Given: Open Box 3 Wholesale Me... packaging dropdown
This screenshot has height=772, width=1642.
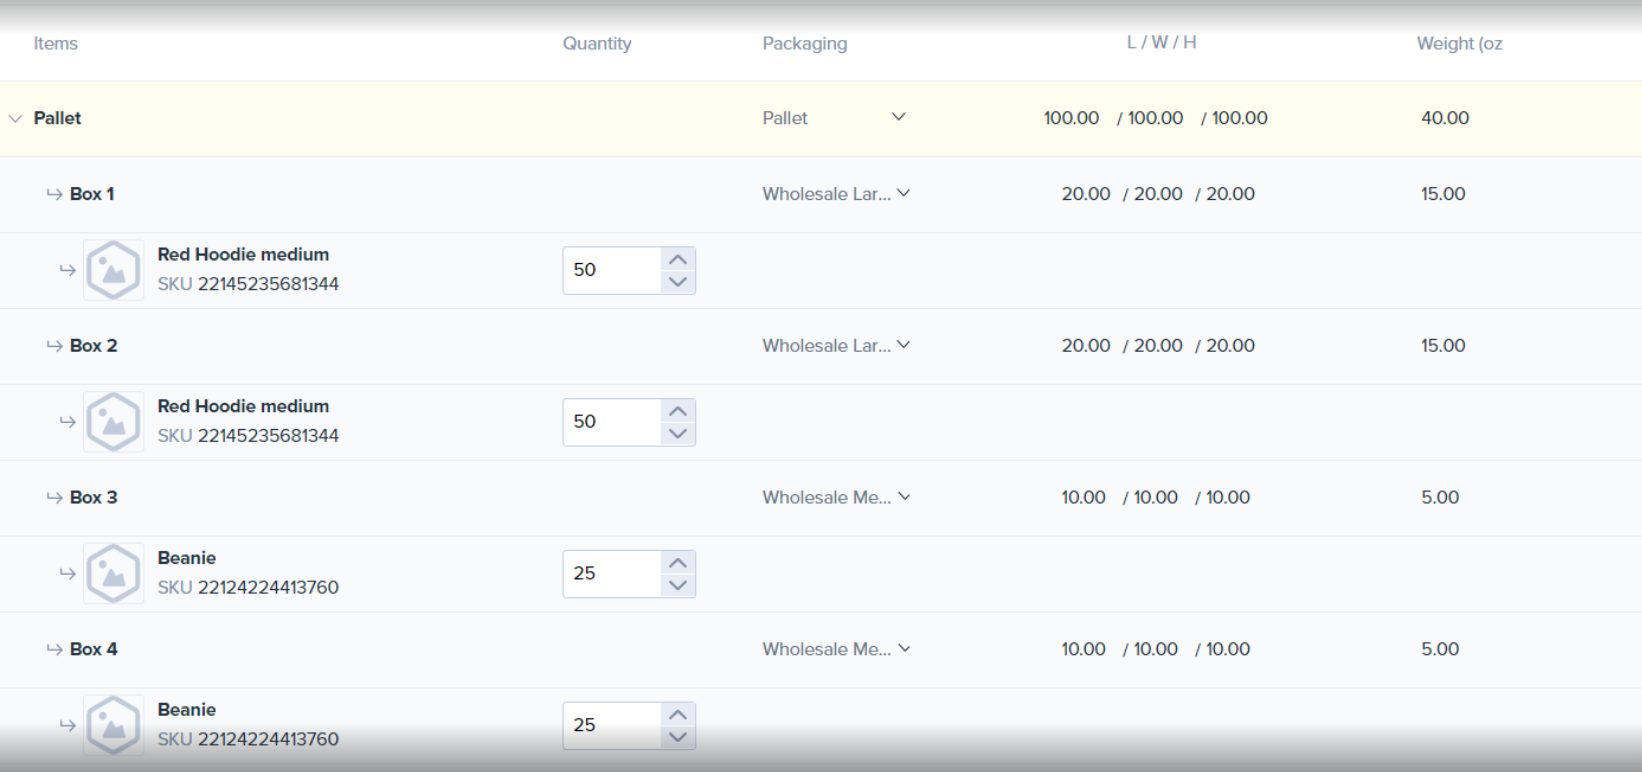Looking at the screenshot, I should click(x=904, y=497).
